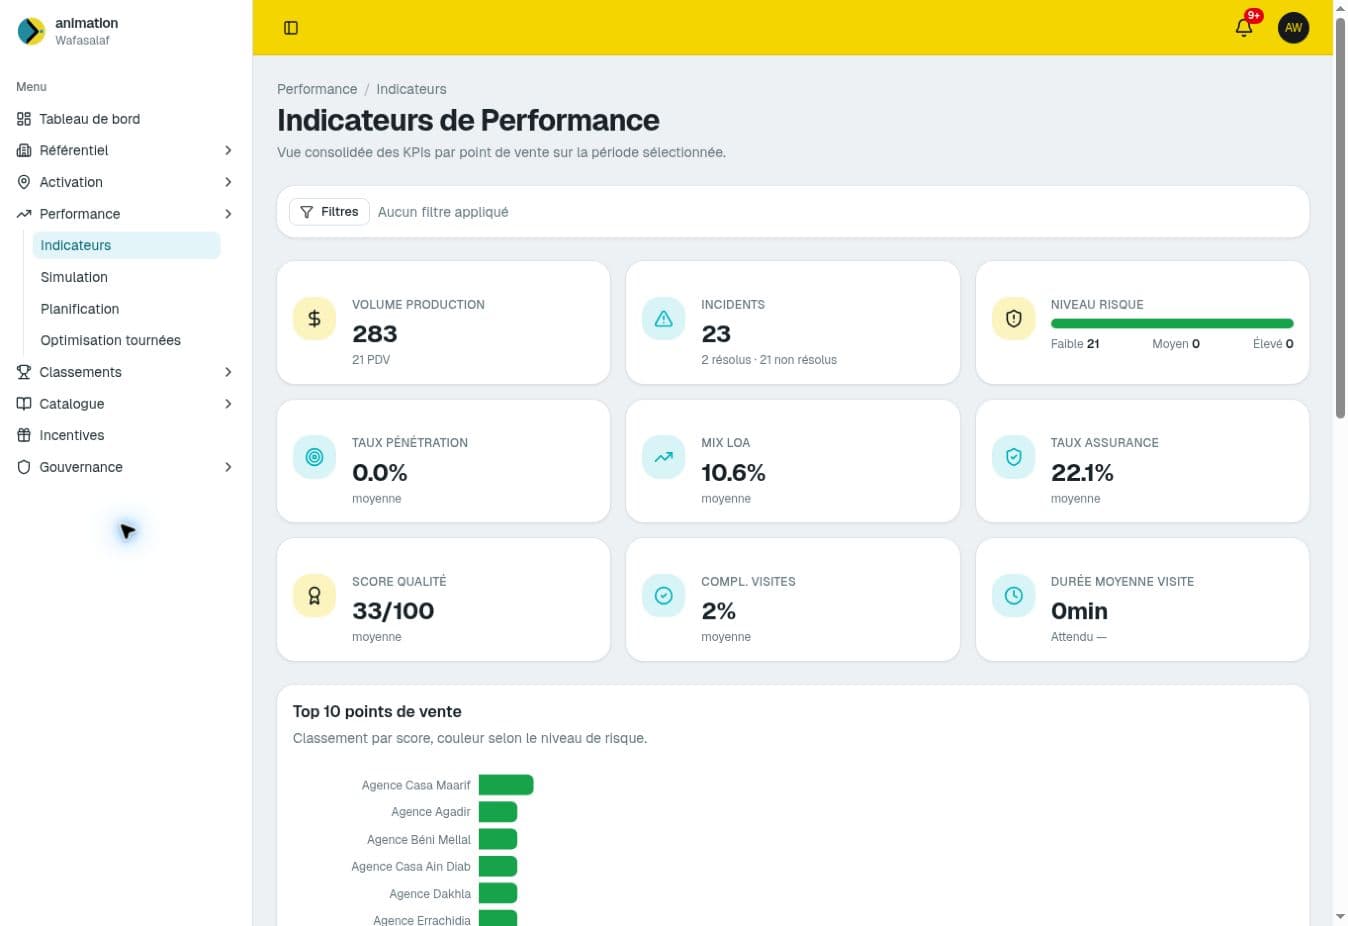Image resolution: width=1348 pixels, height=926 pixels.
Task: Click the Agence Dakhla label
Action: tap(430, 894)
